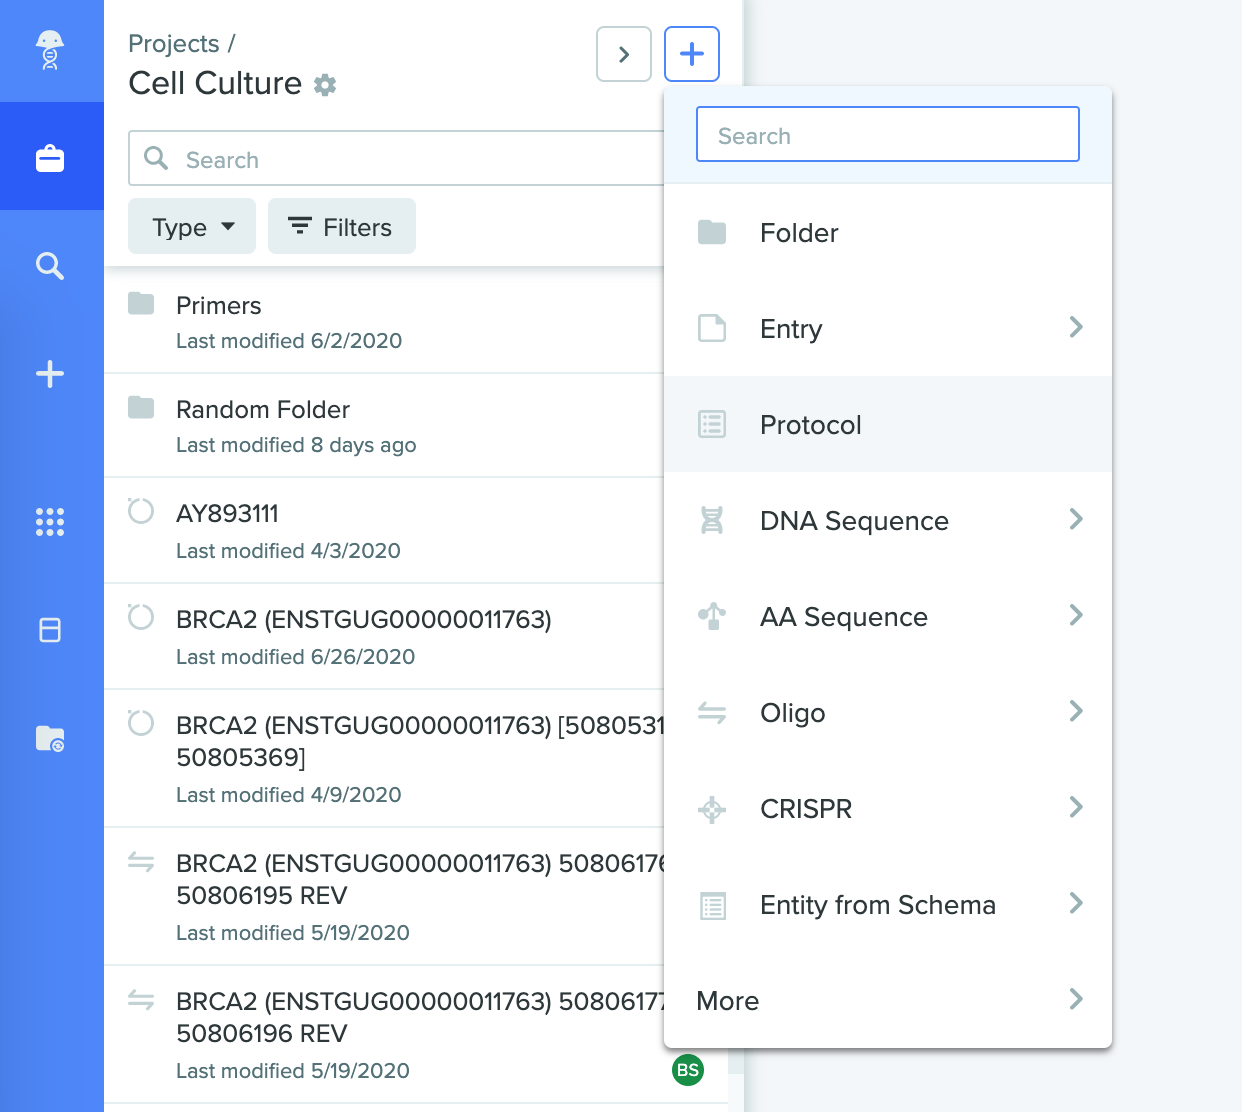Image resolution: width=1242 pixels, height=1112 pixels.
Task: Click the sidebar plus create icon
Action: [50, 374]
